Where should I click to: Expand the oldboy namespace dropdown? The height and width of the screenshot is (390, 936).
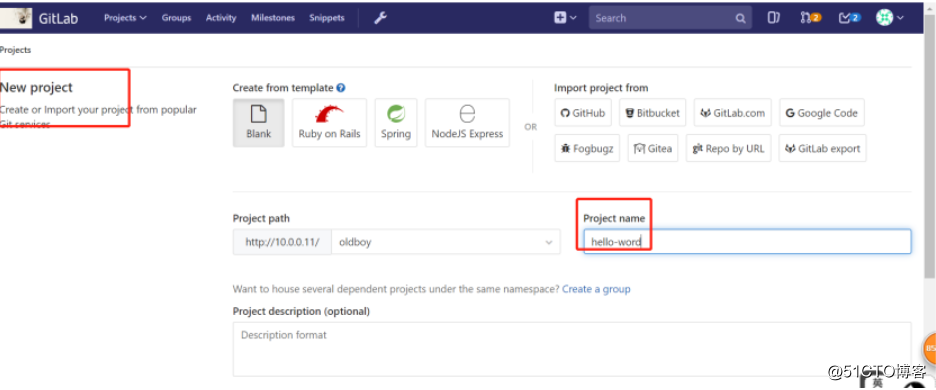click(x=446, y=242)
